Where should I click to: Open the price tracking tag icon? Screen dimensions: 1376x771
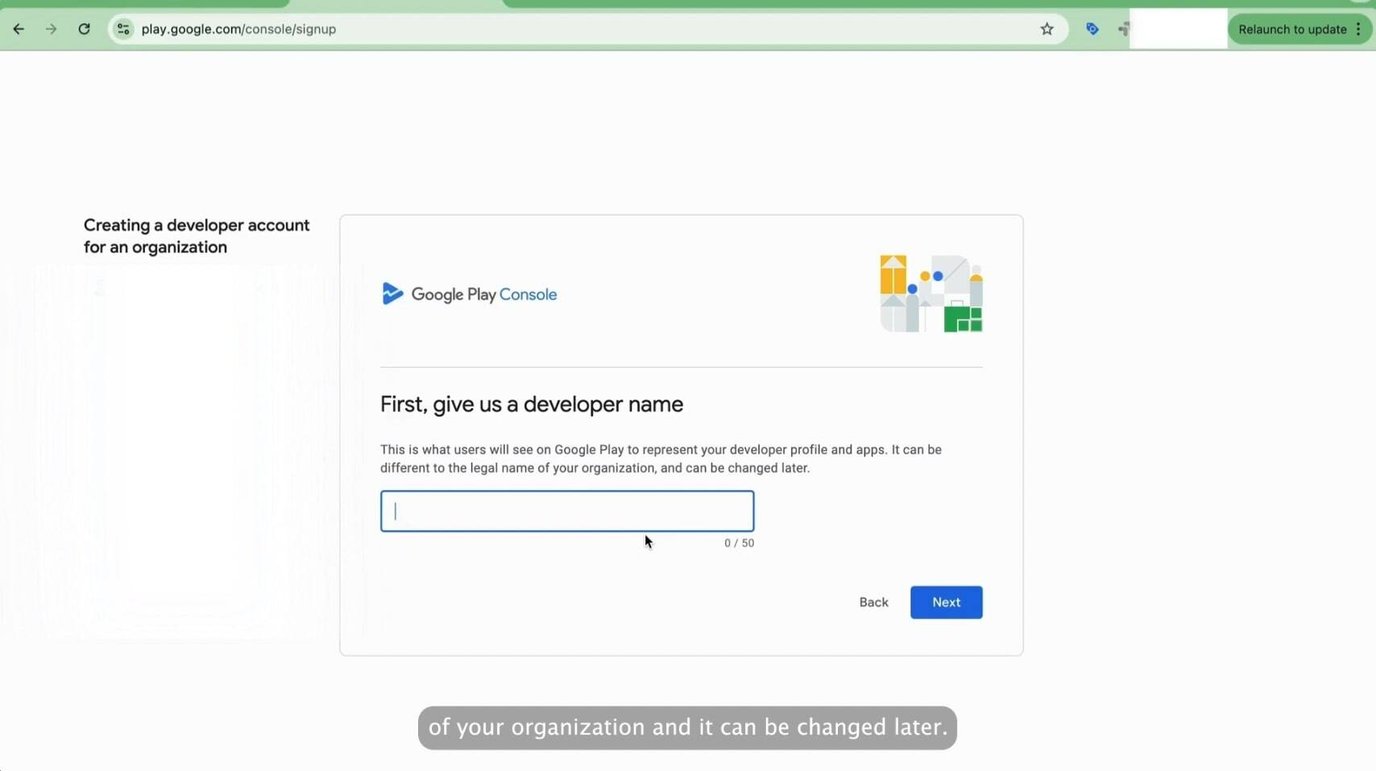point(1092,29)
